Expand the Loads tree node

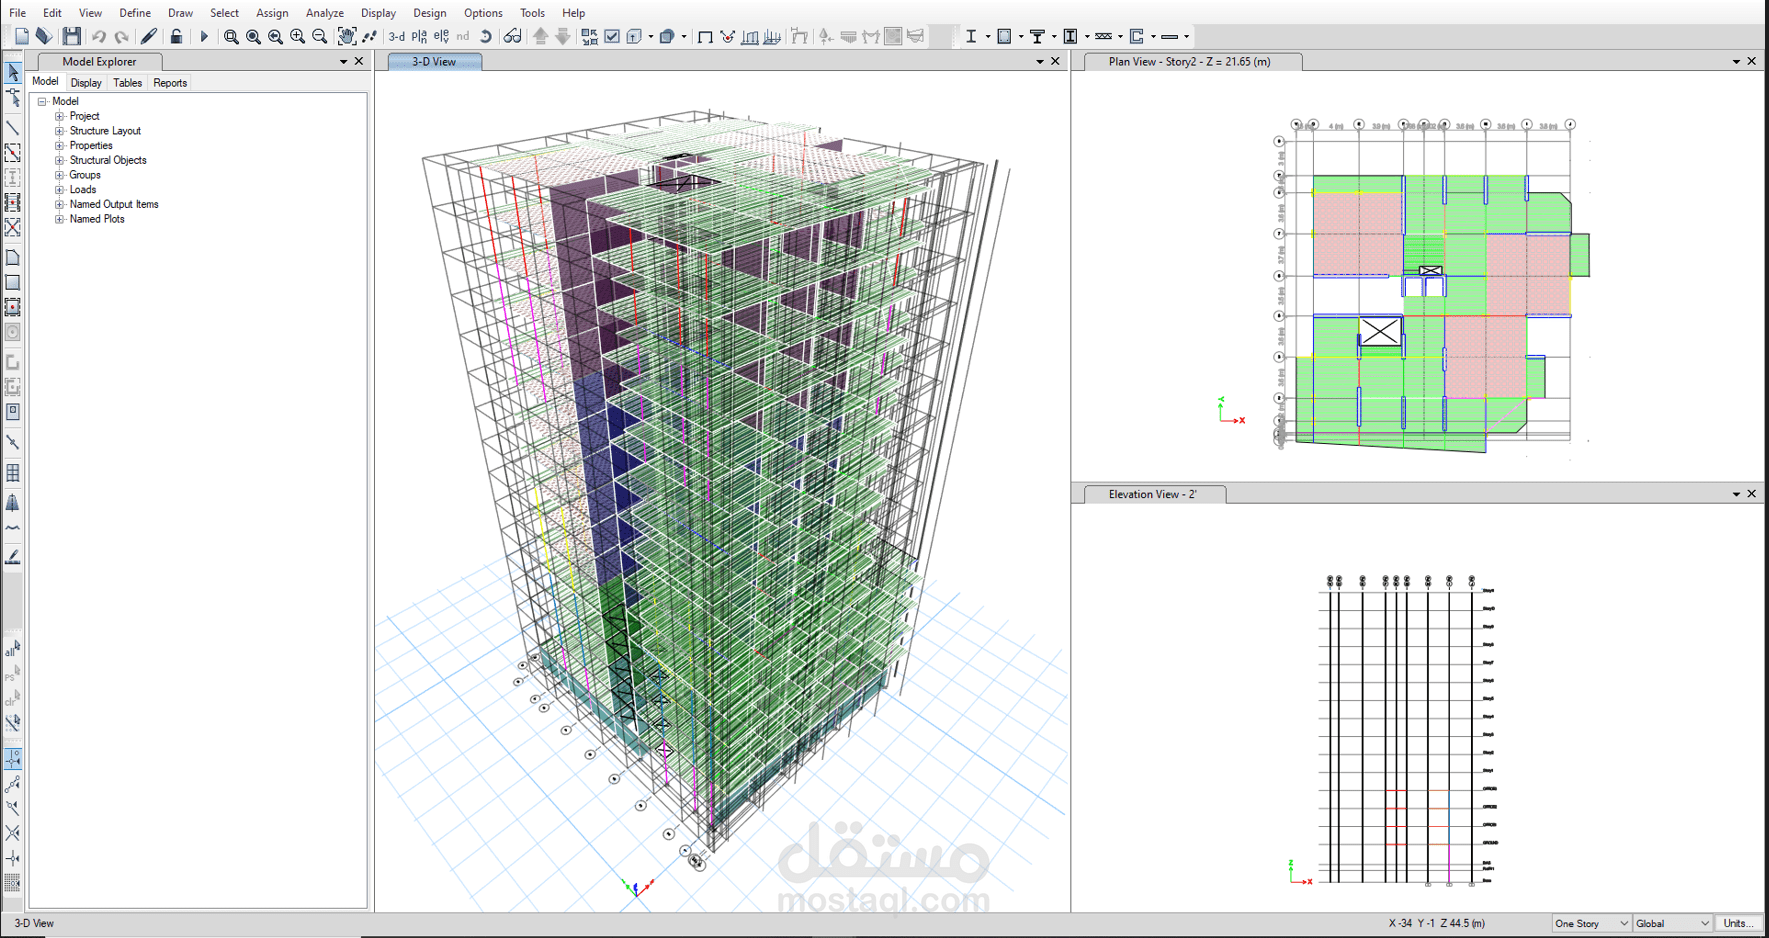click(x=59, y=190)
